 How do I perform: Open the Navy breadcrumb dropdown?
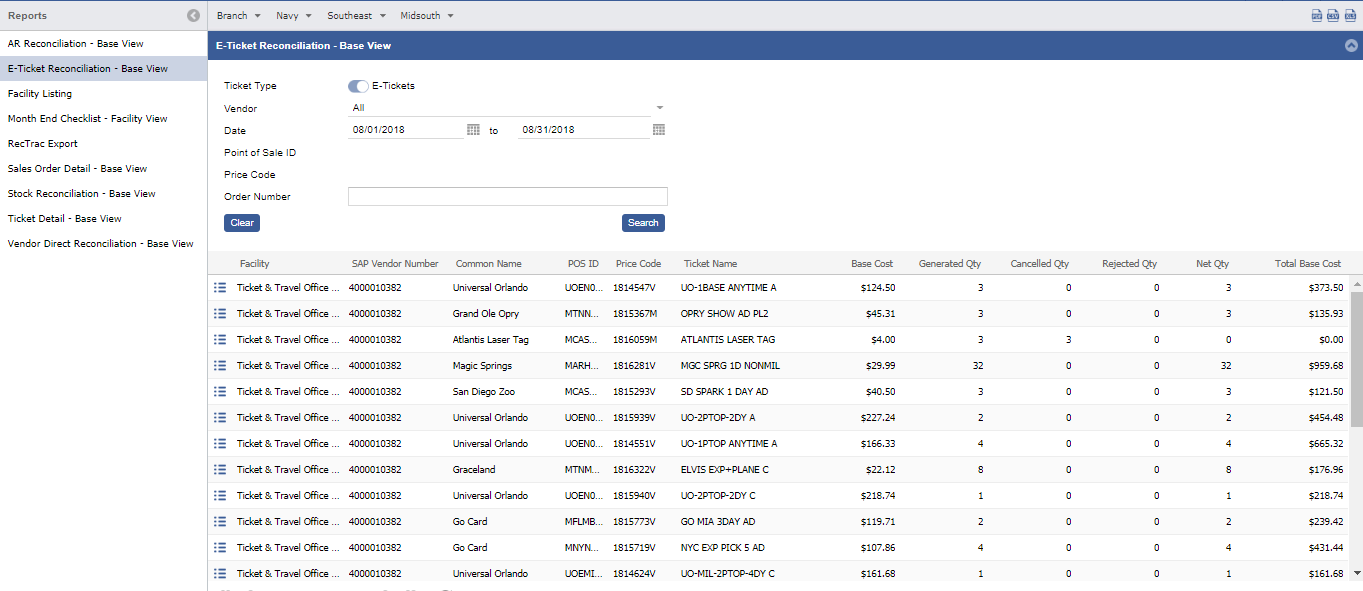point(294,16)
